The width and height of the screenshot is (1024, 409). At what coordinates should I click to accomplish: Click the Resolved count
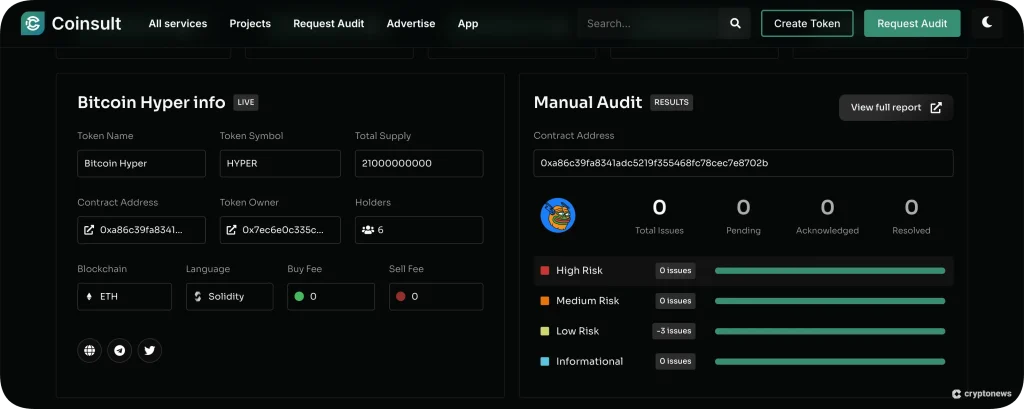click(912, 208)
